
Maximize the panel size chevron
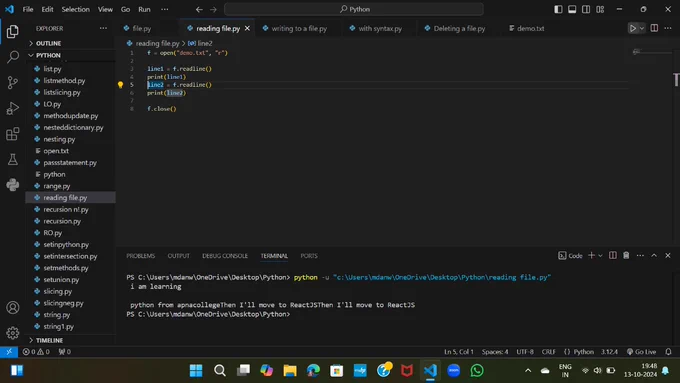(654, 255)
